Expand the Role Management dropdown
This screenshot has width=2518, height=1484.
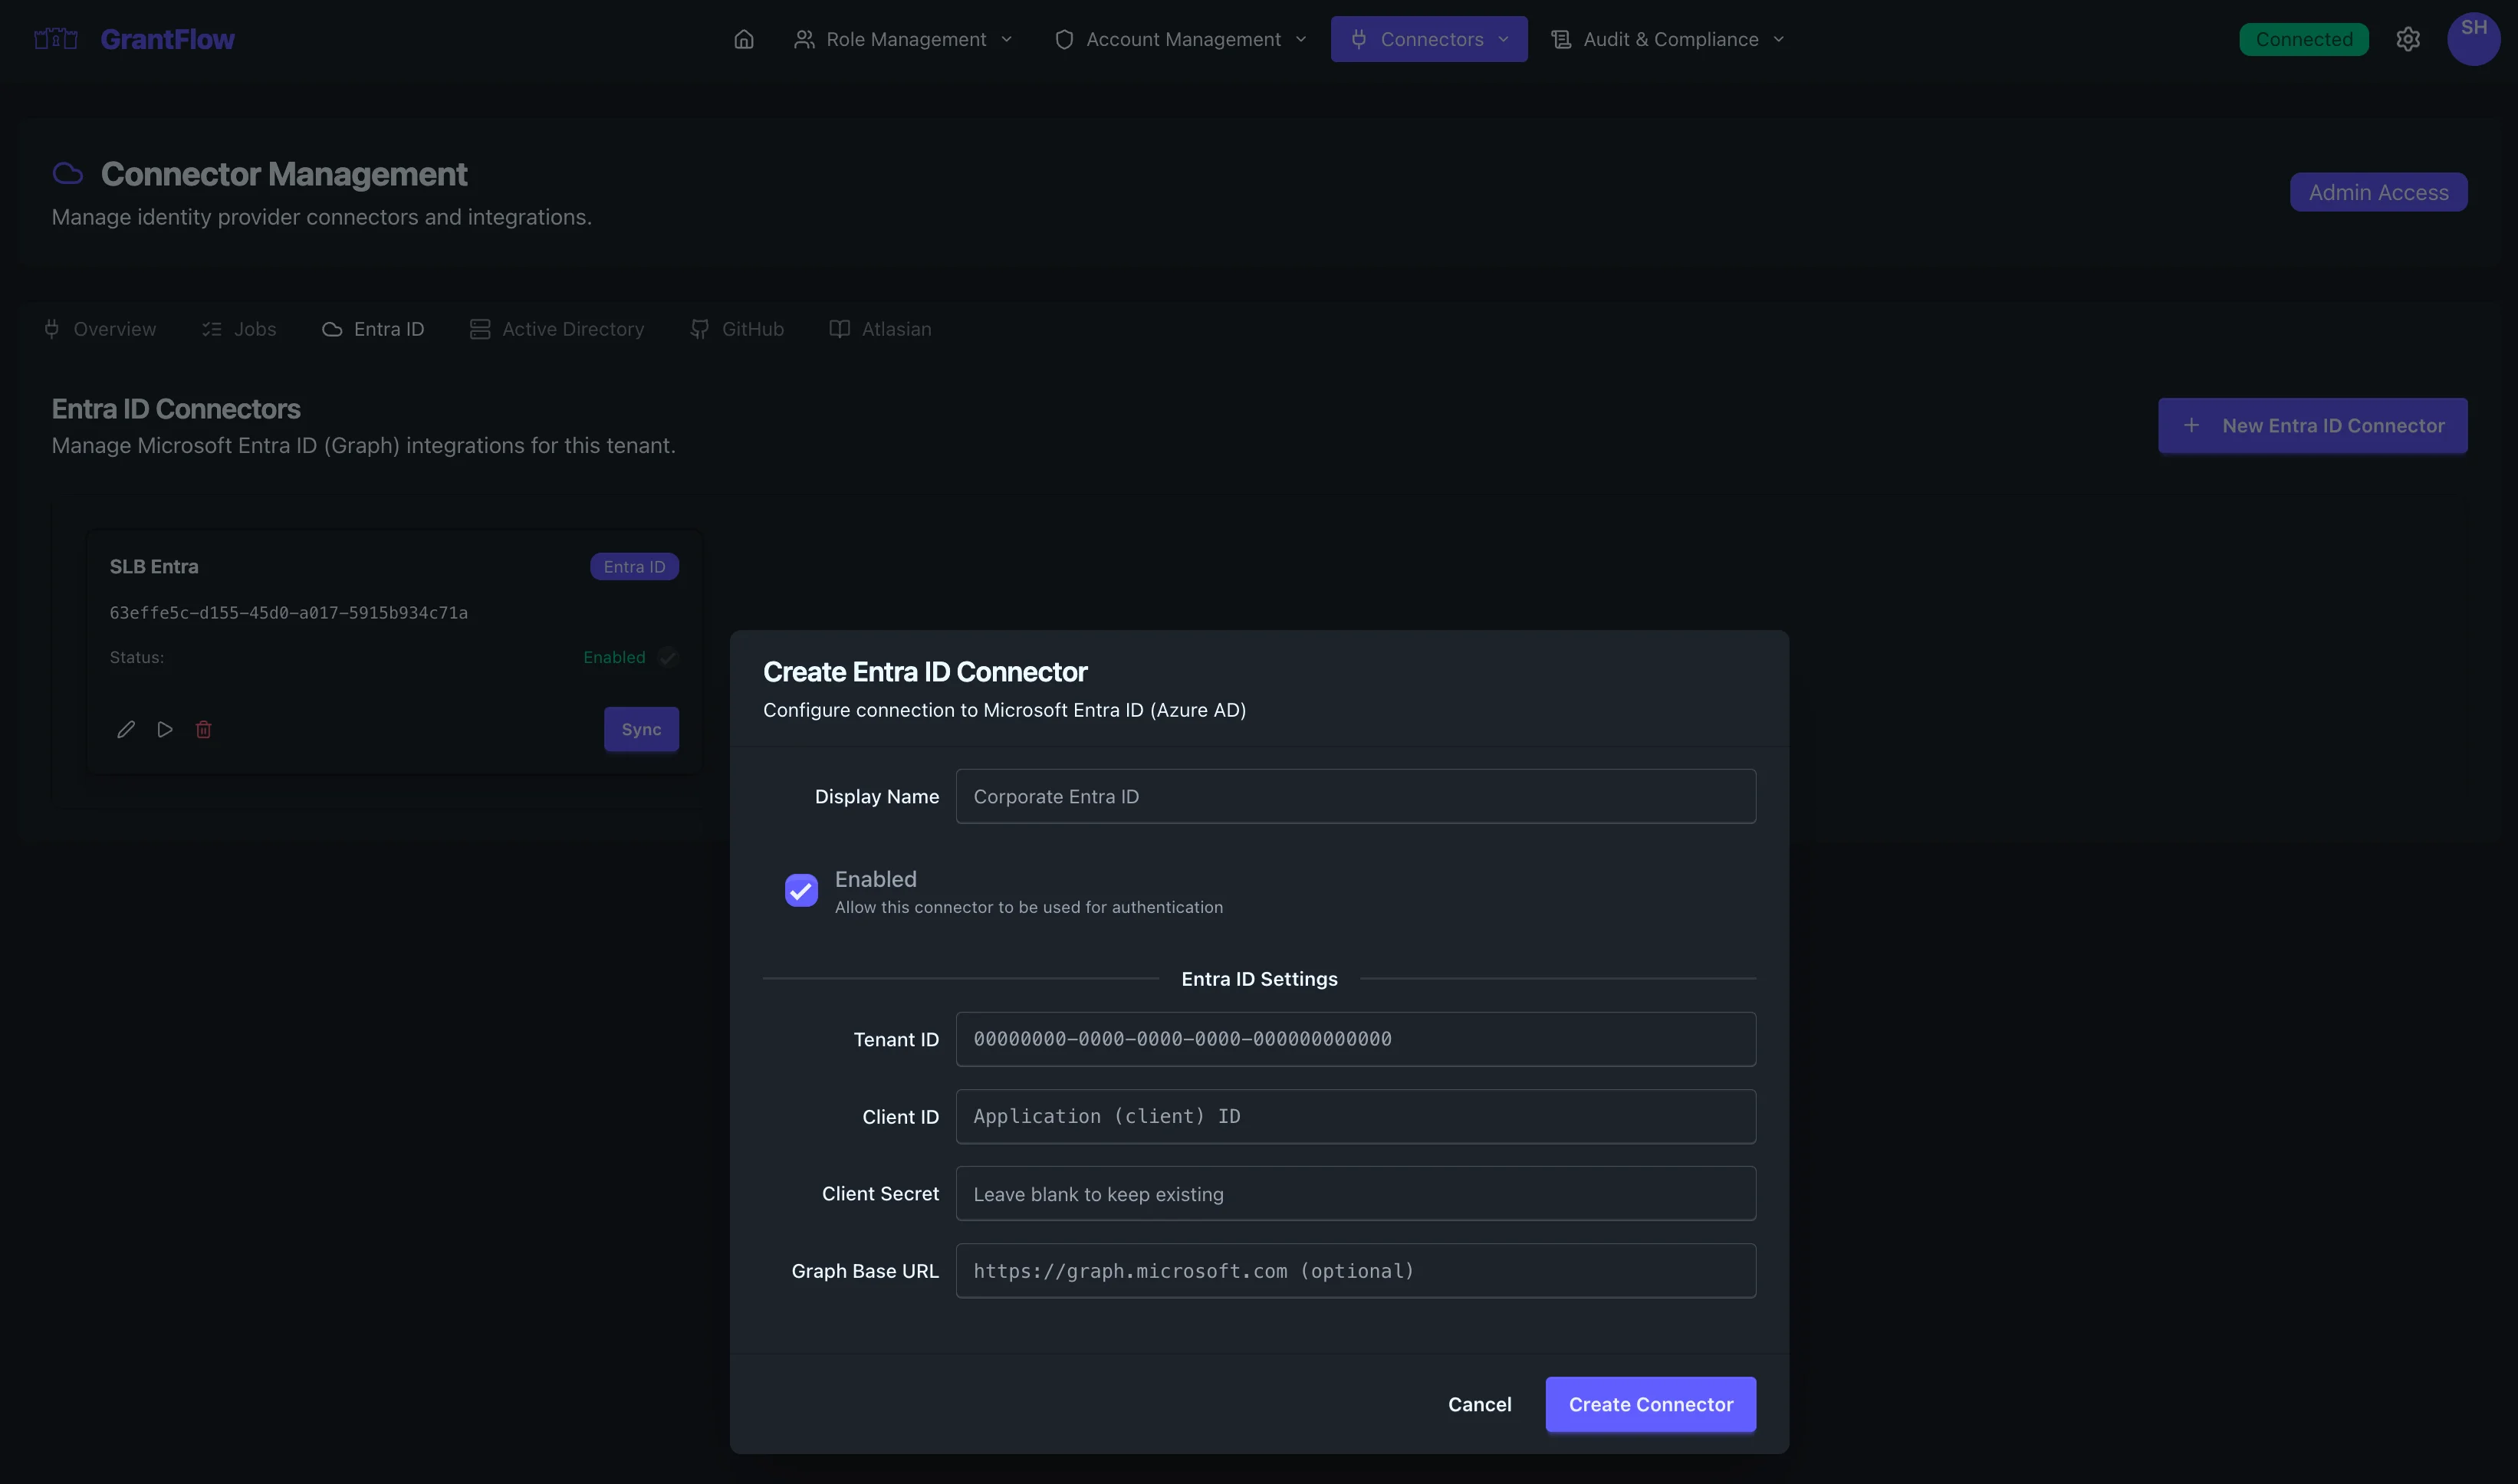(x=903, y=39)
